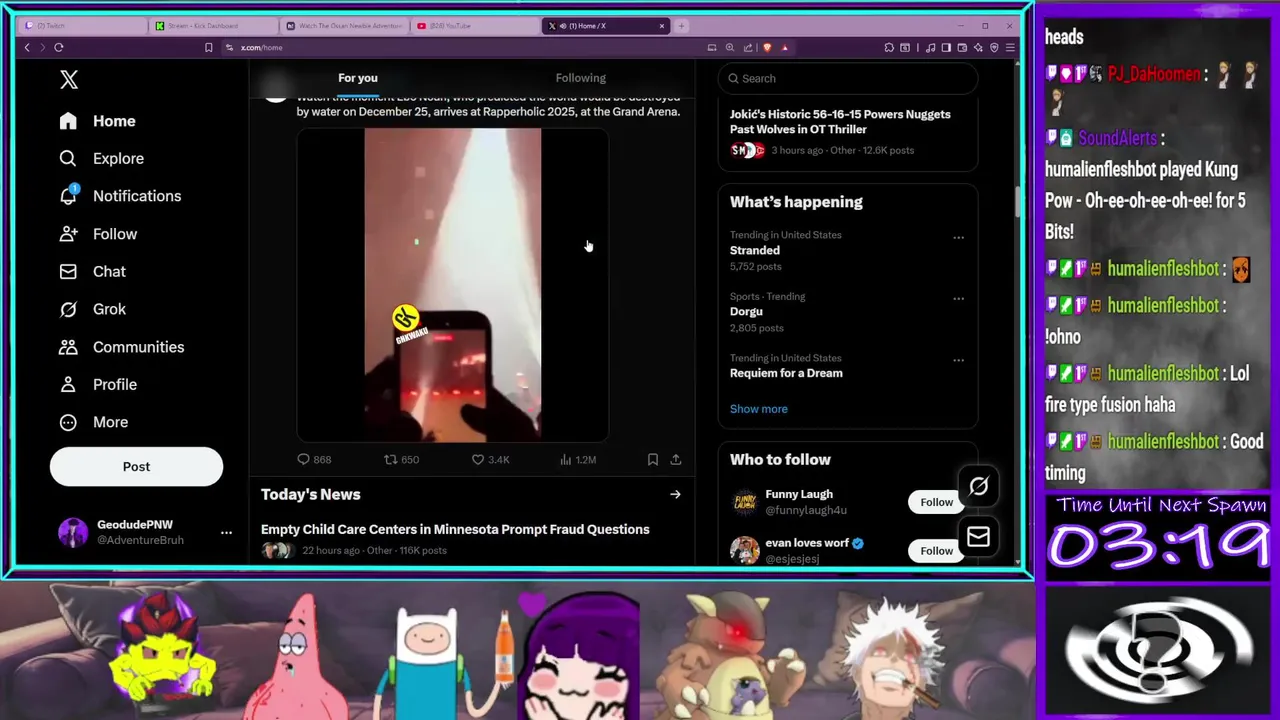This screenshot has width=1280, height=720.
Task: Open the floating messages envelope button
Action: (978, 538)
